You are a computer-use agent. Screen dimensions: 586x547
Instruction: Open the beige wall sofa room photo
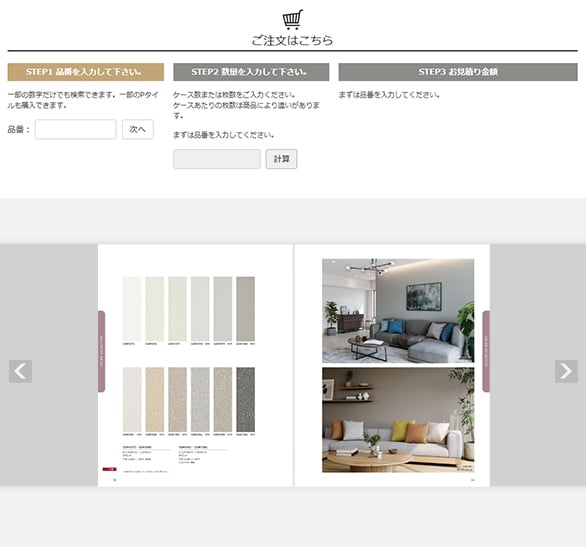398,420
